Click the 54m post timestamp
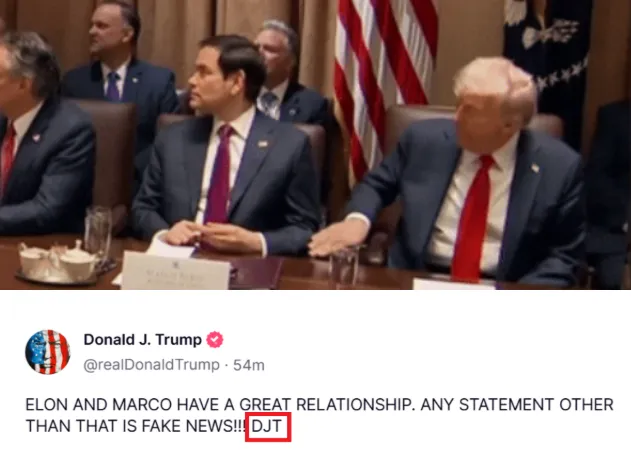Image resolution: width=631 pixels, height=457 pixels. tap(249, 365)
